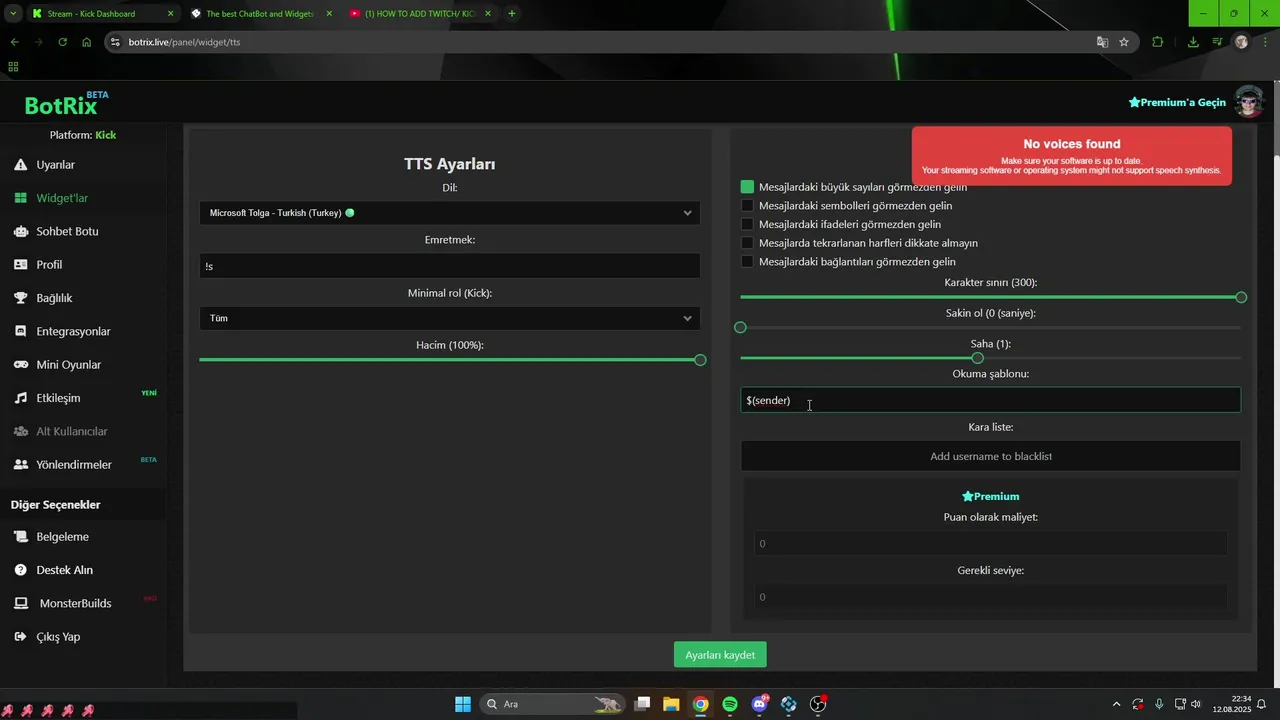Go to Profil in sidebar
Viewport: 1280px width, 720px height.
[49, 265]
